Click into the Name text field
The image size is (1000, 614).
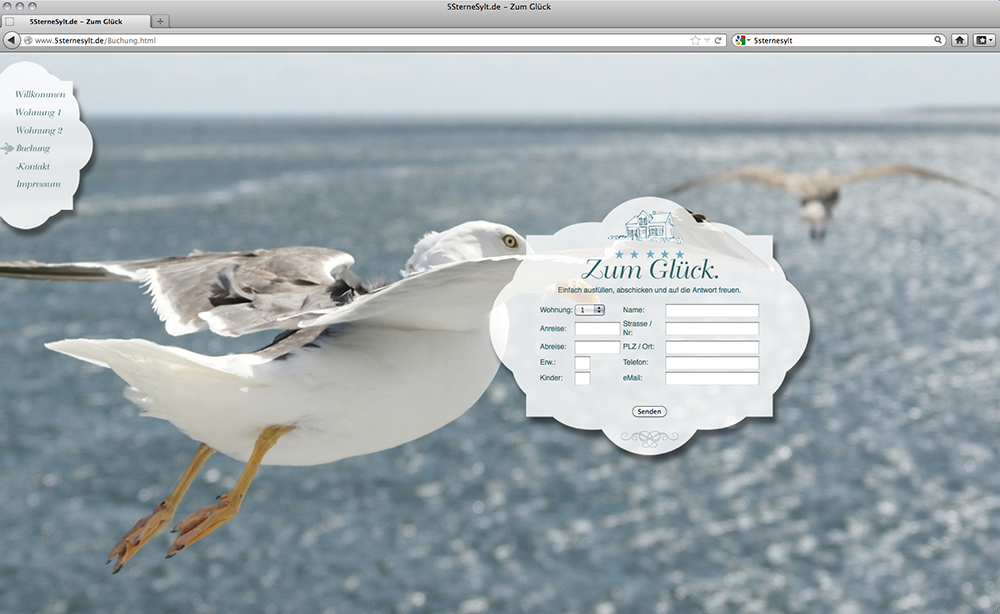click(x=712, y=310)
